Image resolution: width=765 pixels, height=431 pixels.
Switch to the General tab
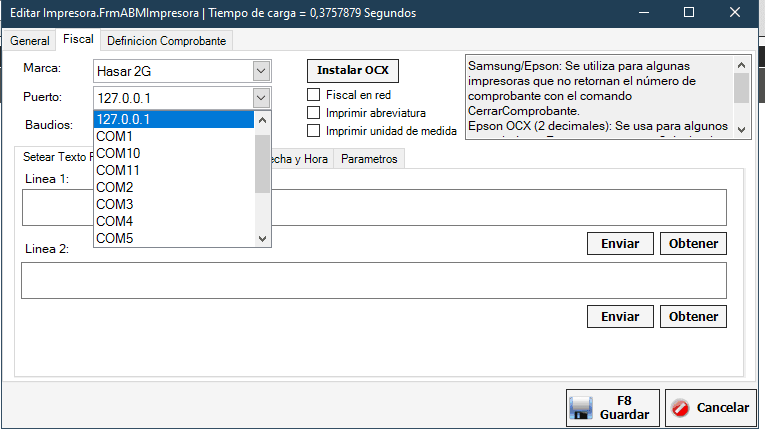point(29,40)
